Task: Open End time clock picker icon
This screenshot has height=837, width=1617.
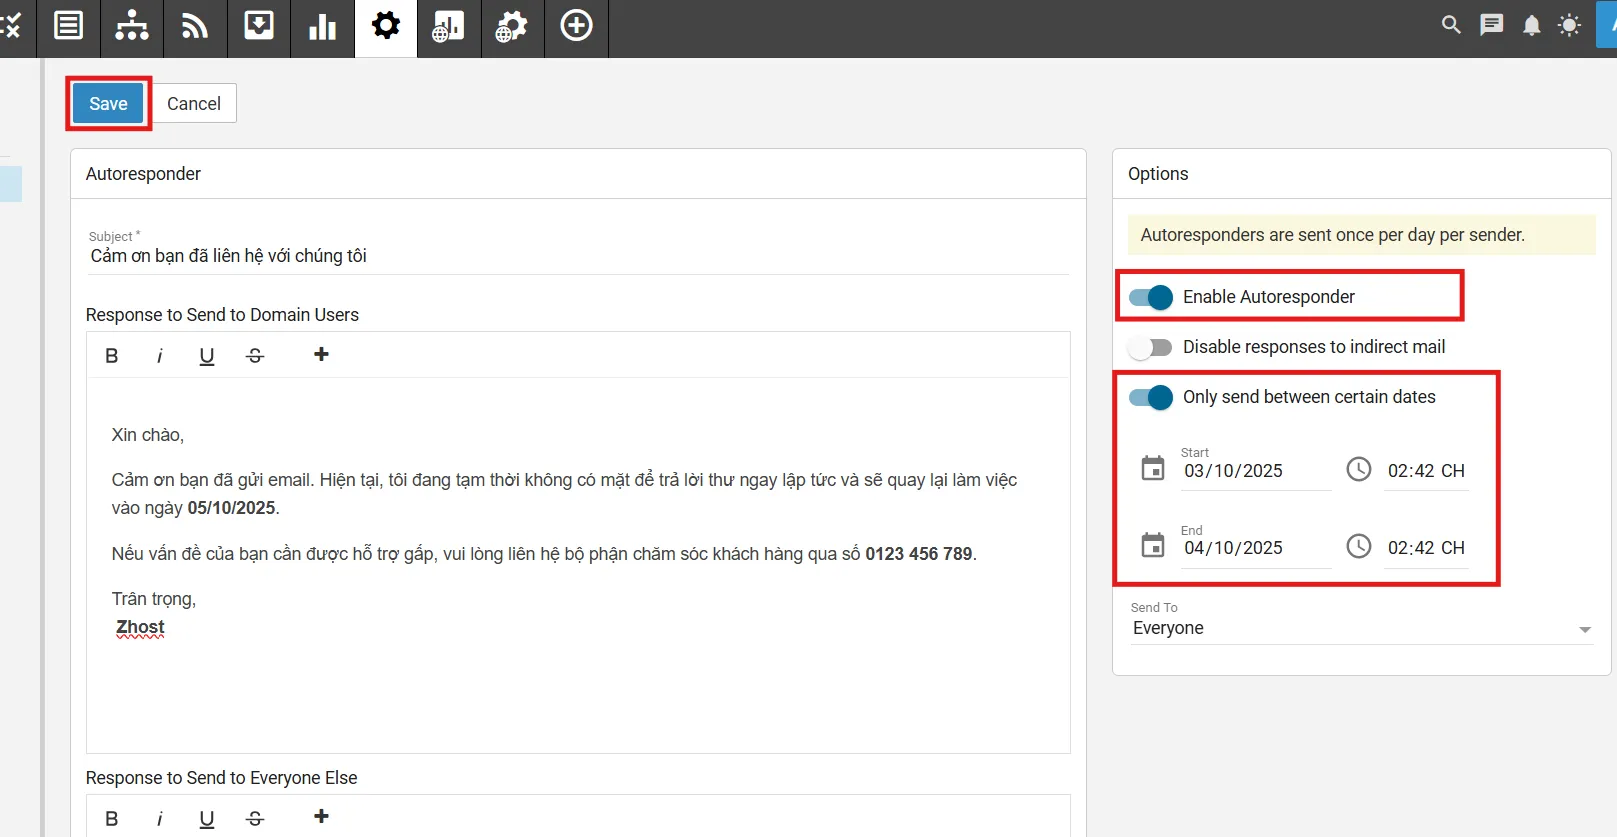Action: (1358, 546)
